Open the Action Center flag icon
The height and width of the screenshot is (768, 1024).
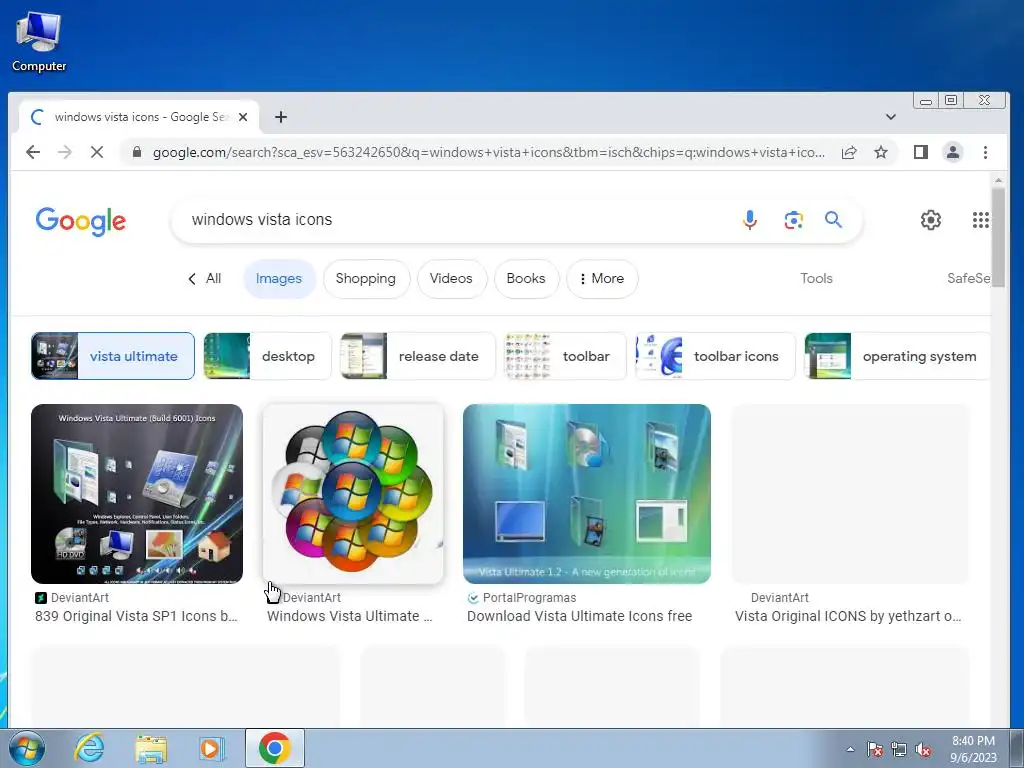875,750
